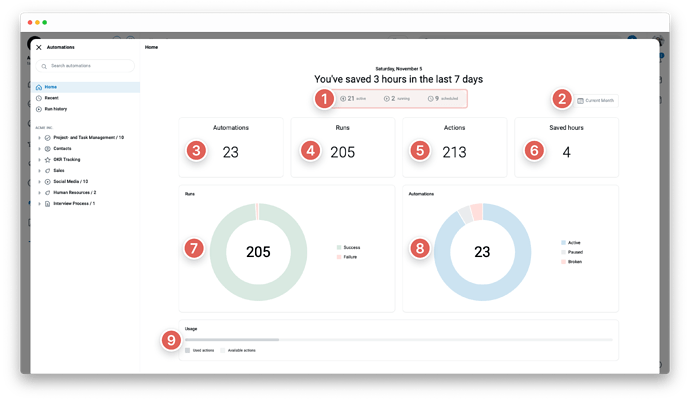Click the blue active ring in Automations chart
Screen dimensions: 690x401
click(x=482, y=293)
